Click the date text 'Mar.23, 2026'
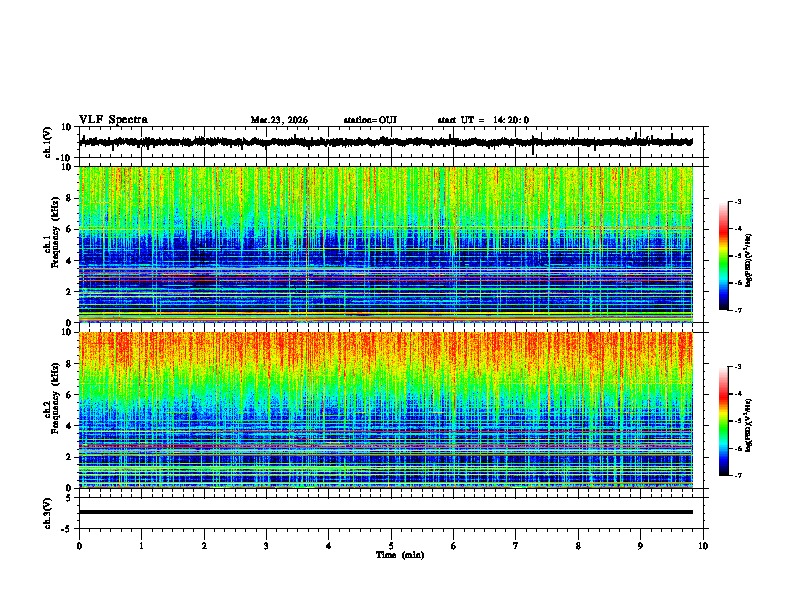Screen dimensions: 792x612 pyautogui.click(x=279, y=120)
